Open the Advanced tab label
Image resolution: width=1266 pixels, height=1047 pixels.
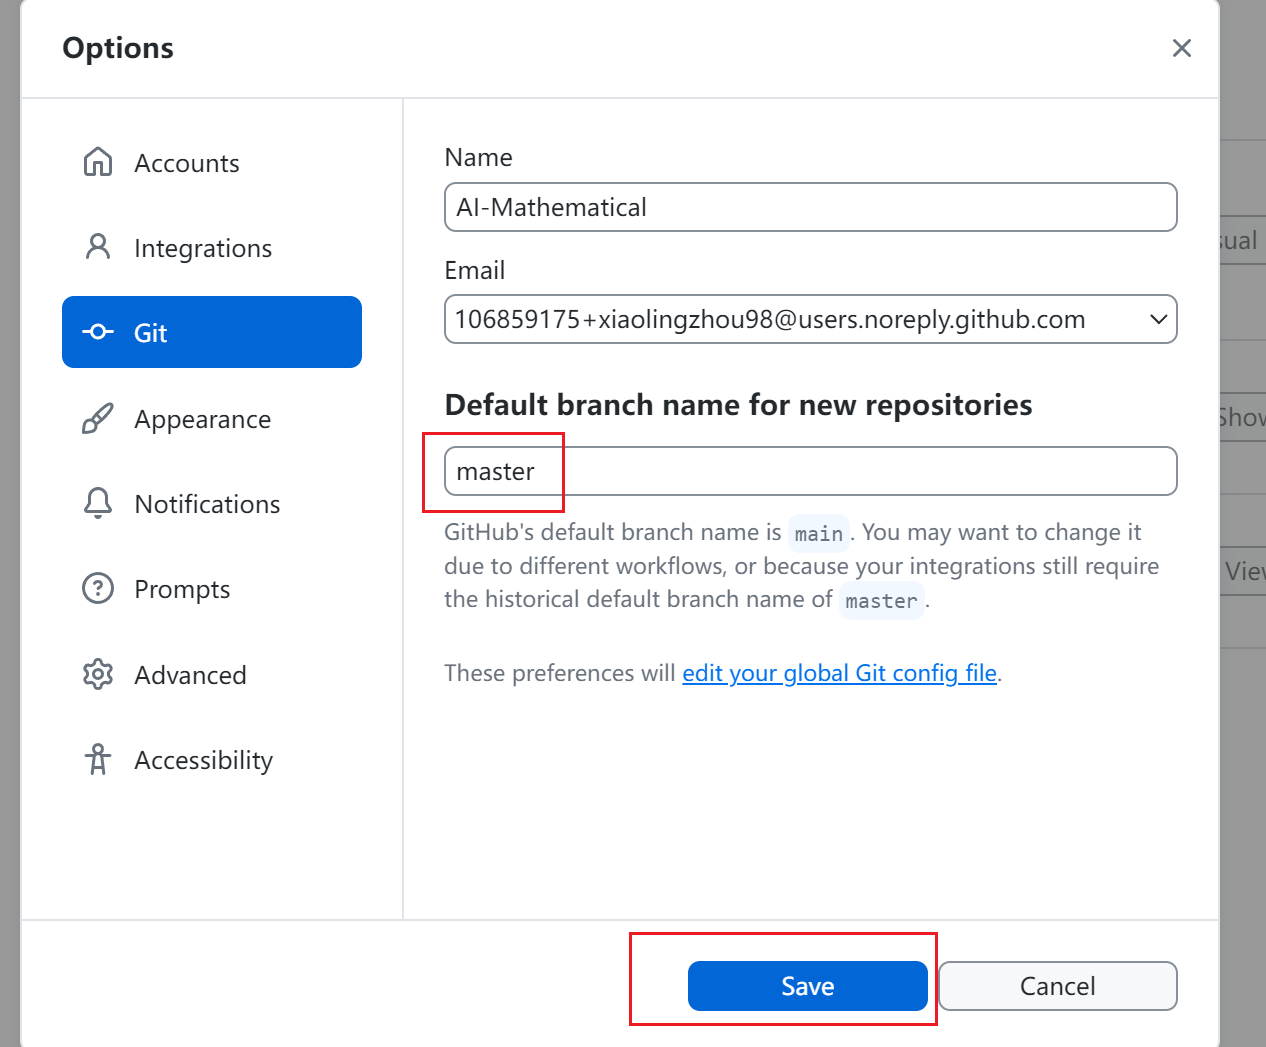(190, 675)
